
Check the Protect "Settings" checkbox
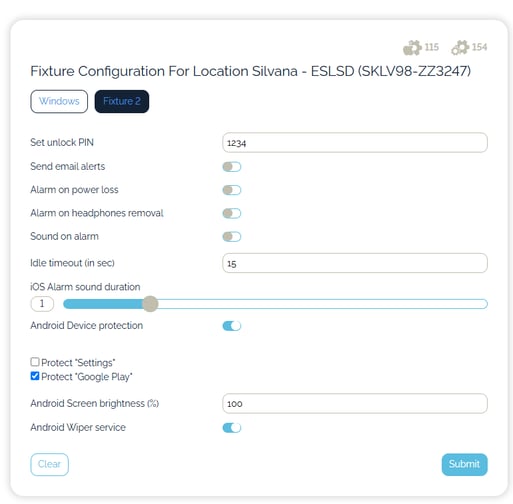35,362
